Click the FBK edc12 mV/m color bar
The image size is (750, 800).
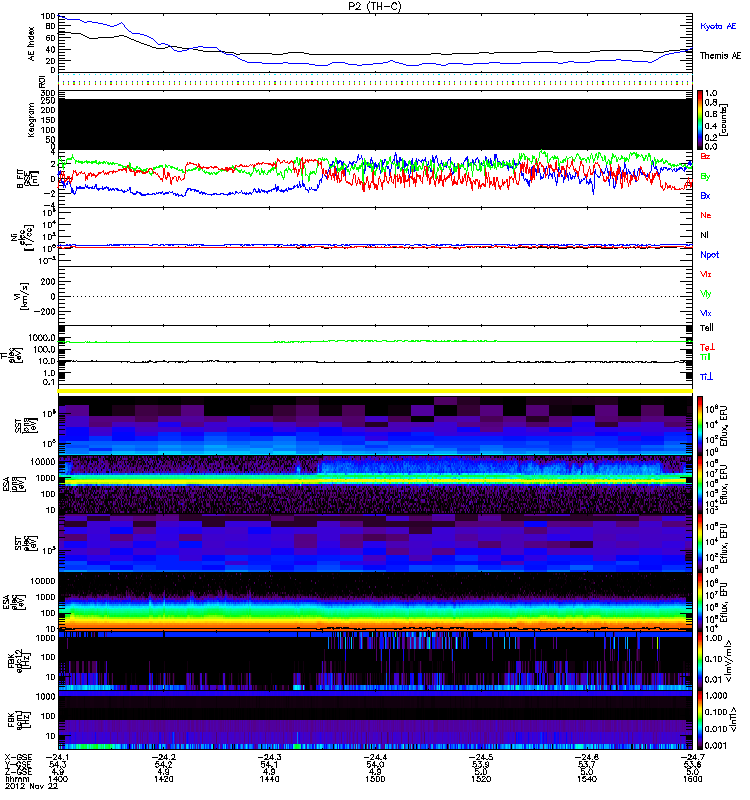(699, 661)
